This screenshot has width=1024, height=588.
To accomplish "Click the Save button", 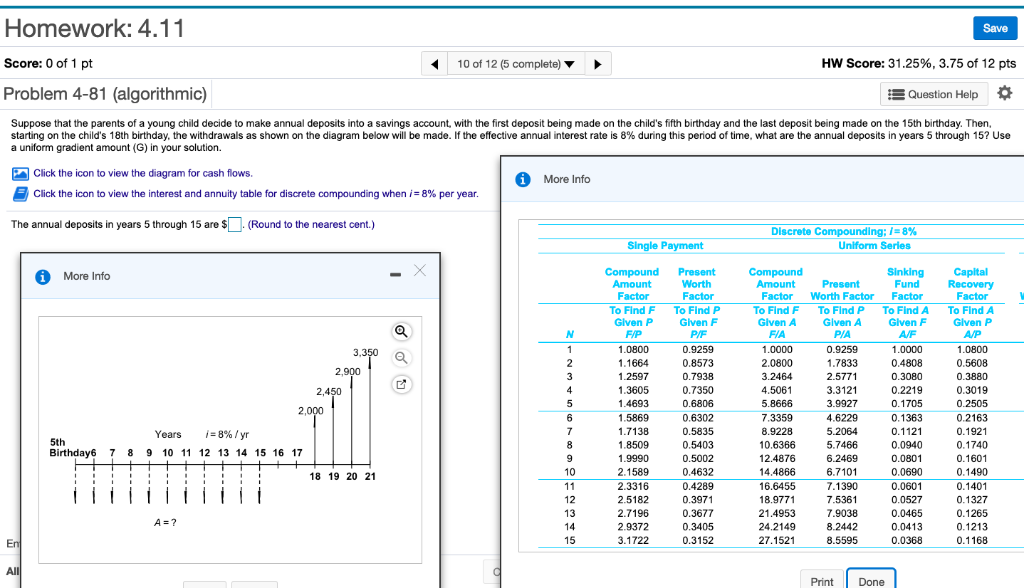I will click(x=994, y=28).
